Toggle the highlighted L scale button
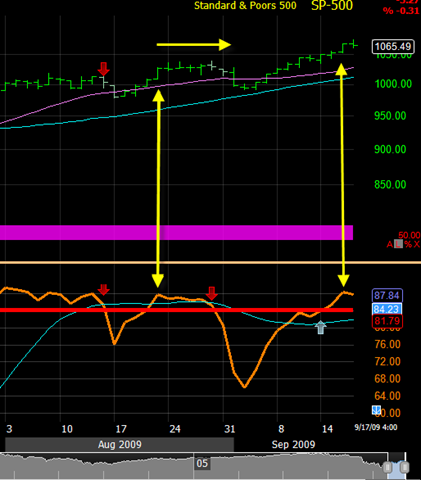This screenshot has height=480, width=421. (399, 244)
